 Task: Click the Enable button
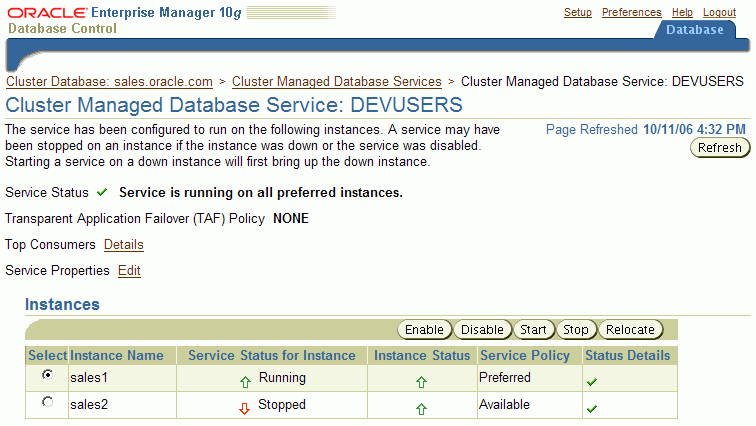(x=424, y=330)
